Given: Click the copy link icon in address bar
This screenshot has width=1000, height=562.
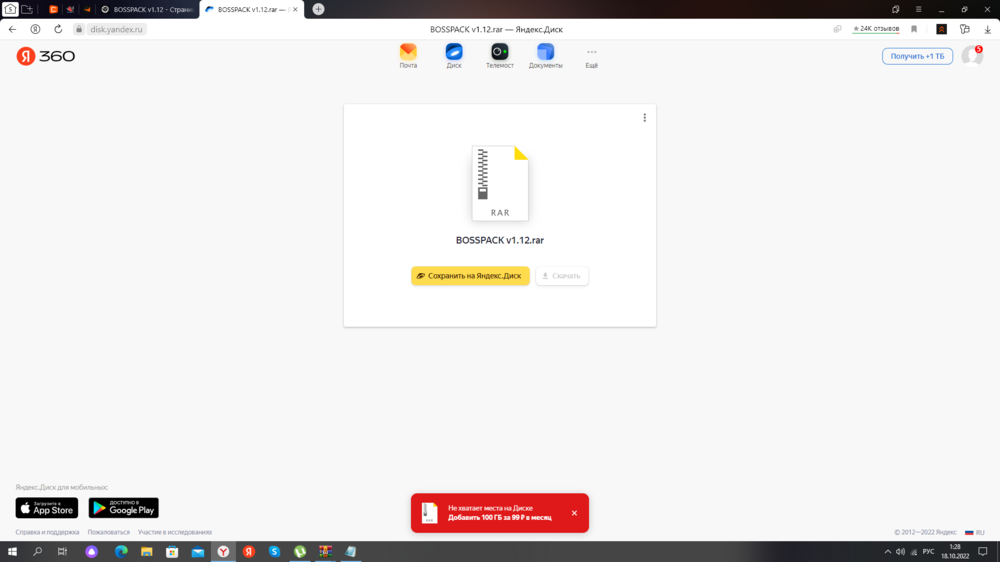Looking at the screenshot, I should pos(837,29).
